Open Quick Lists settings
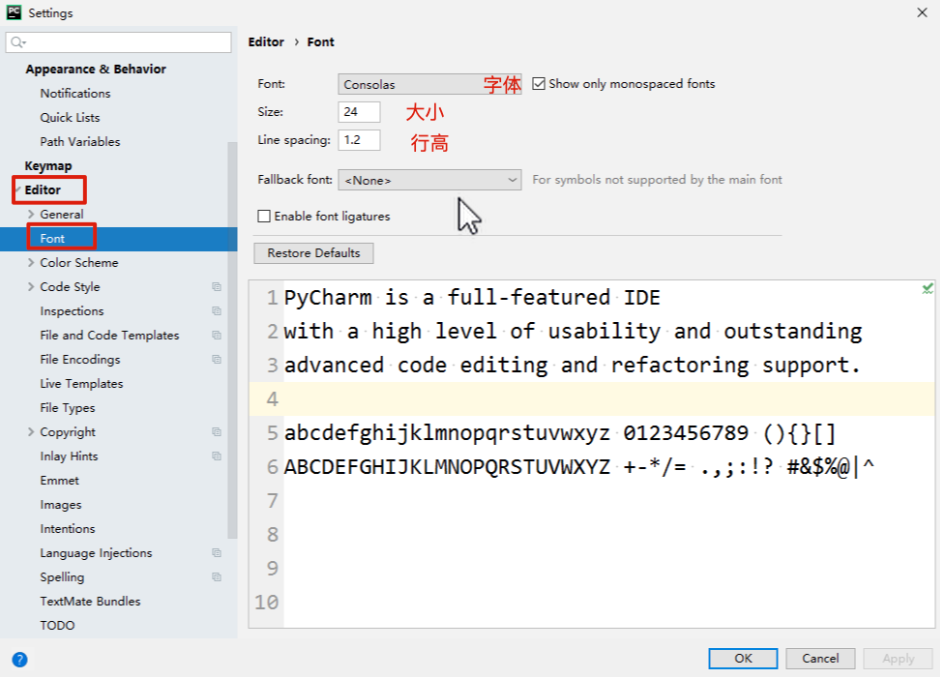Screen dimensions: 940x677 70,118
